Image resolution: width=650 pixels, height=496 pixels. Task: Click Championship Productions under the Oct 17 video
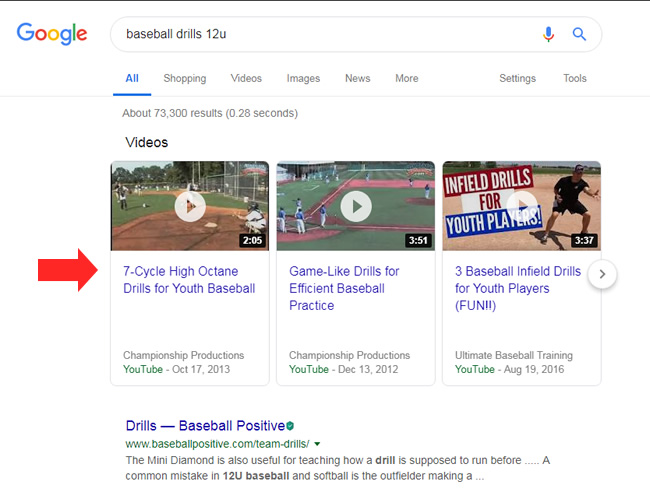pos(183,355)
